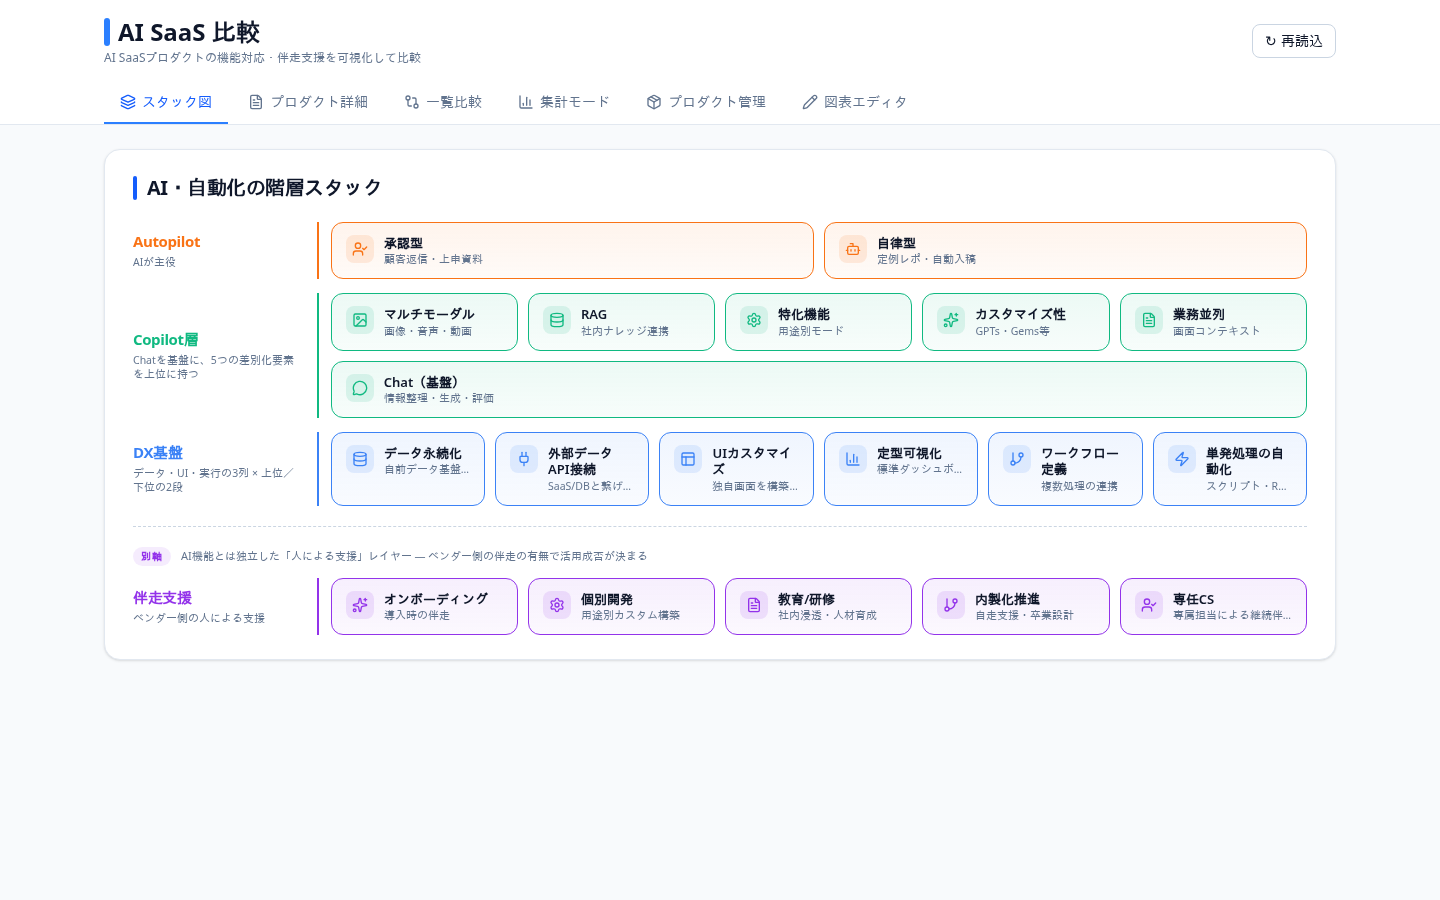Screen dimensions: 1440x900
Task: Click the gear icon on 個別開発 card
Action: (557, 605)
